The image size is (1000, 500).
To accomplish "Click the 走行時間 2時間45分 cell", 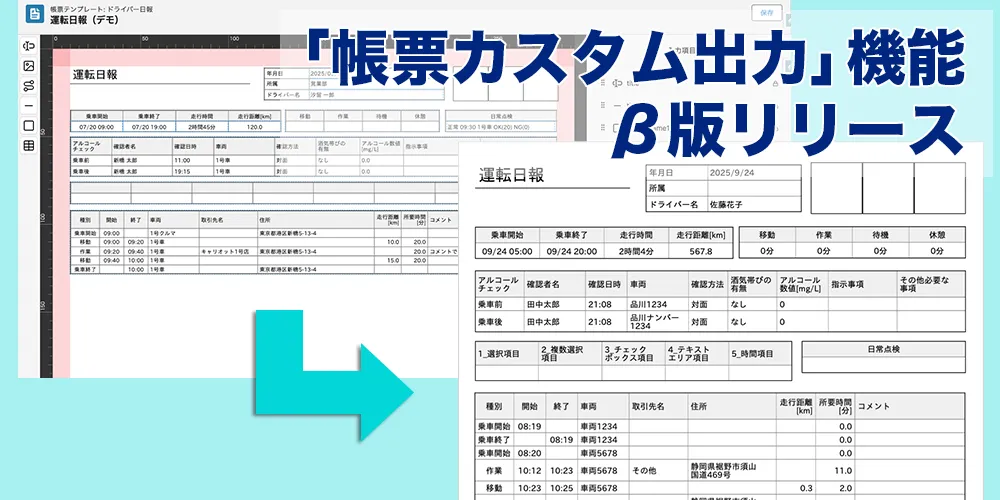I will click(x=203, y=127).
